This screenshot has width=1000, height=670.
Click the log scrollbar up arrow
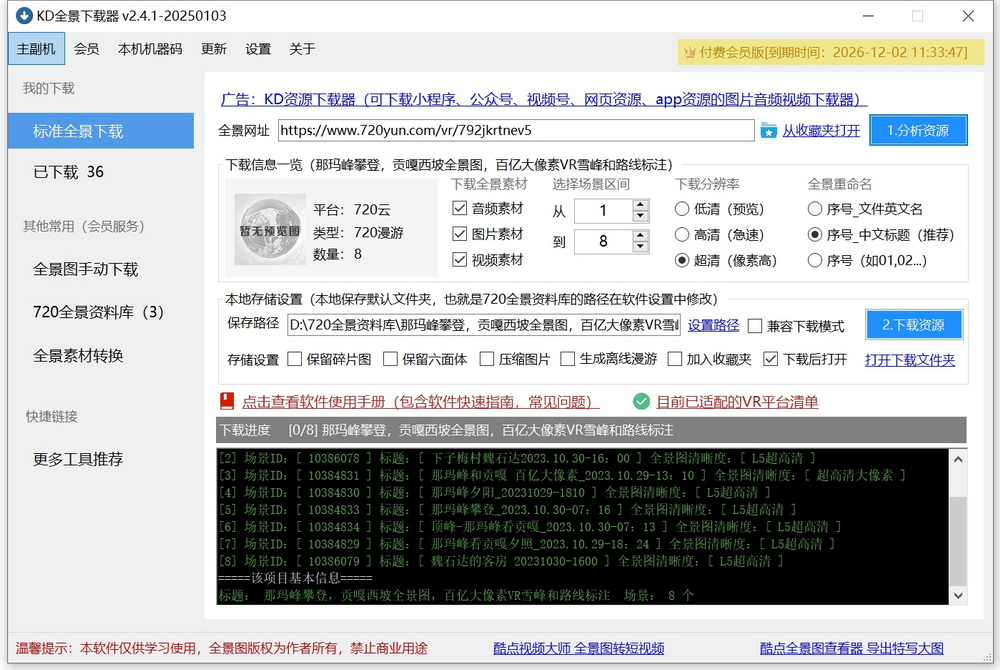[958, 459]
